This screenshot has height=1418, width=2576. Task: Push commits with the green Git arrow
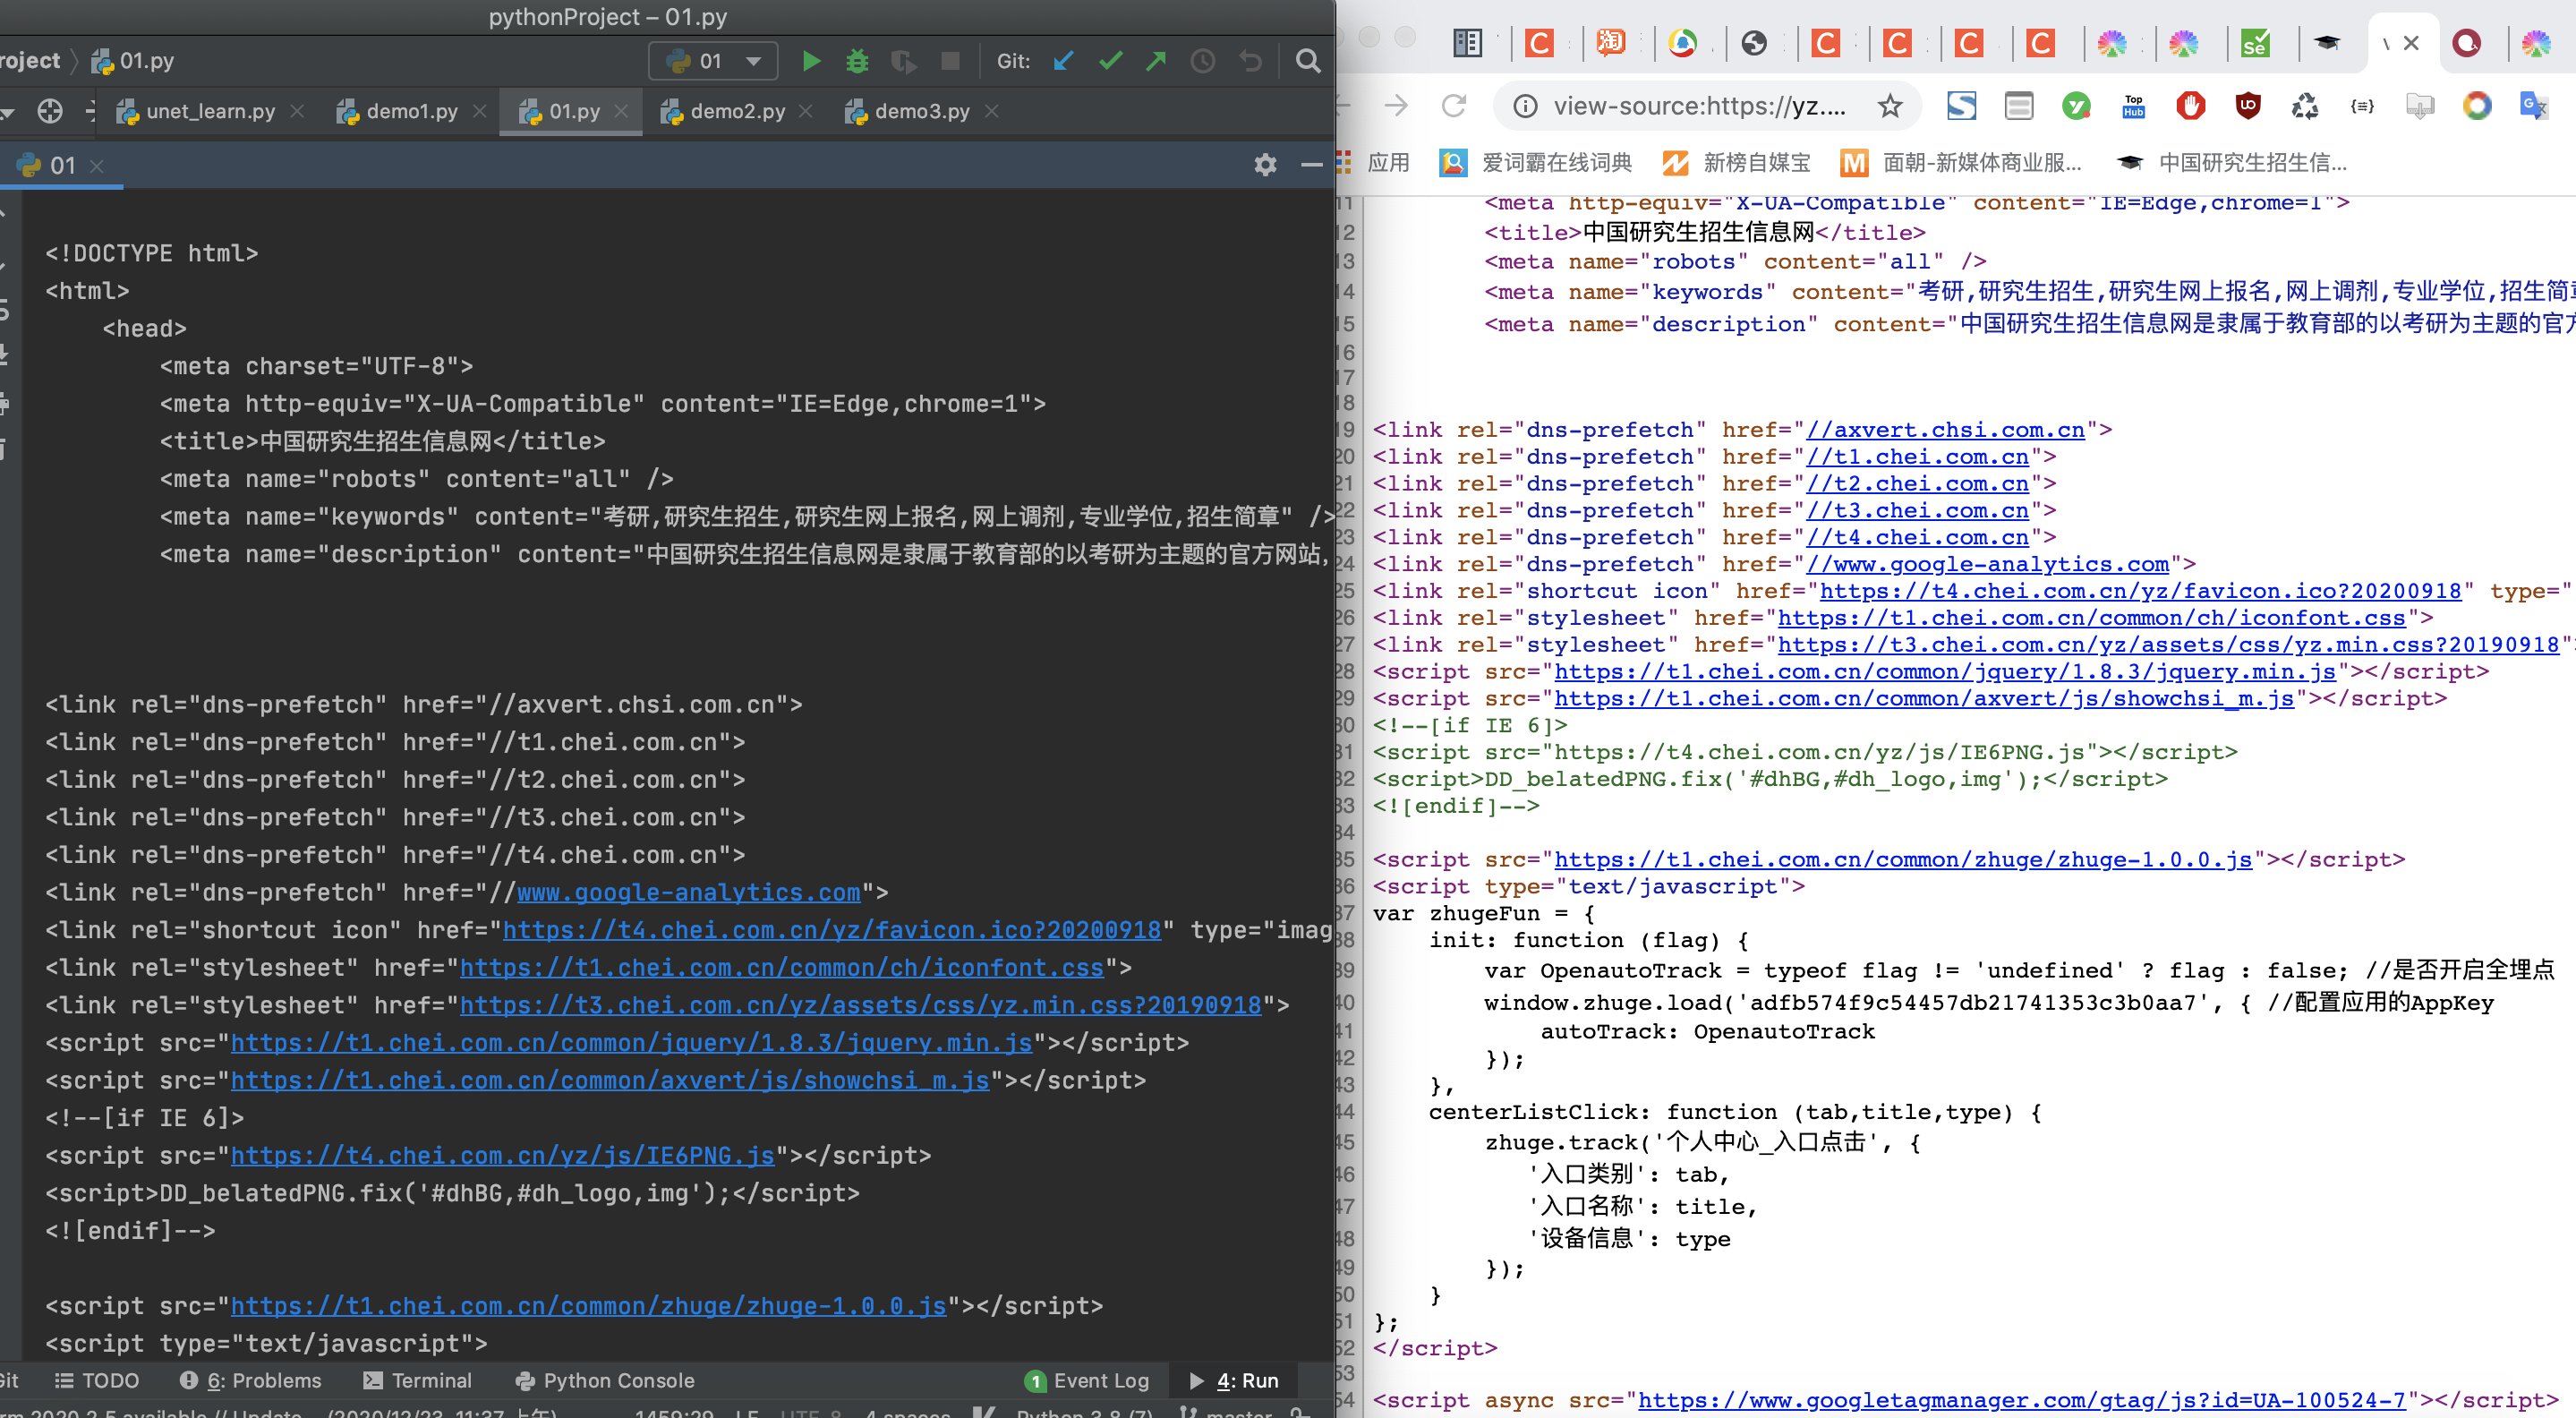[1156, 61]
